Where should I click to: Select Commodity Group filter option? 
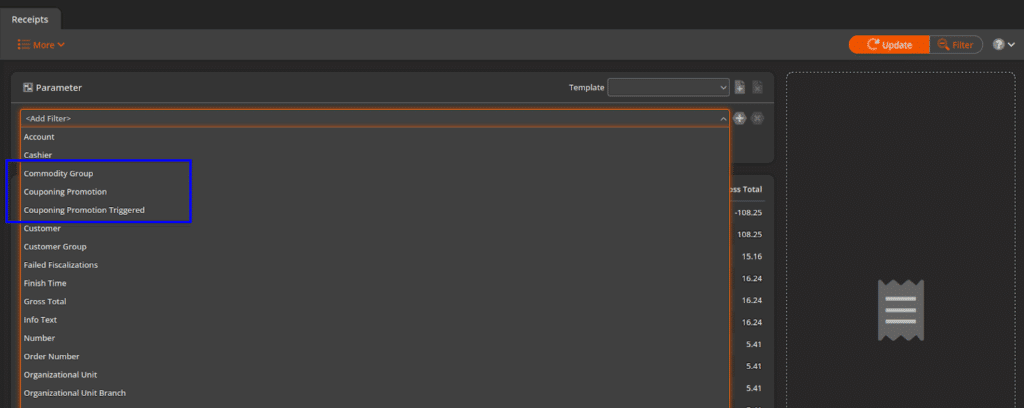[58, 173]
